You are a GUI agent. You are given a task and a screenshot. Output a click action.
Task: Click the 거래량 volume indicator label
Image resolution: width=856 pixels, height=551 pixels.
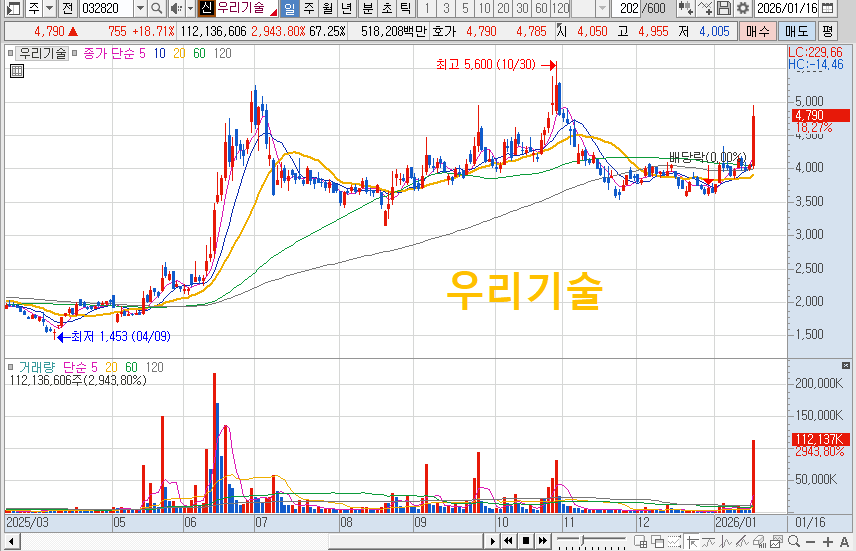(37, 367)
